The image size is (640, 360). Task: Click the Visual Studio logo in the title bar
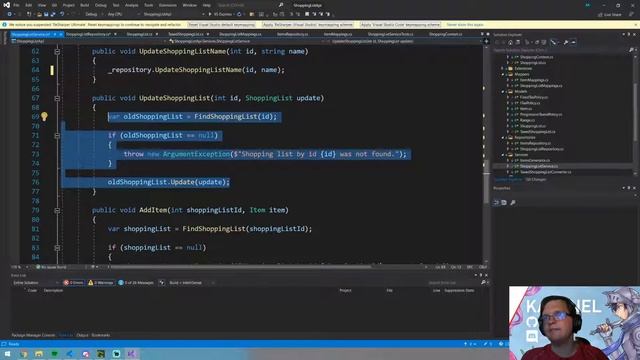click(x=6, y=5)
